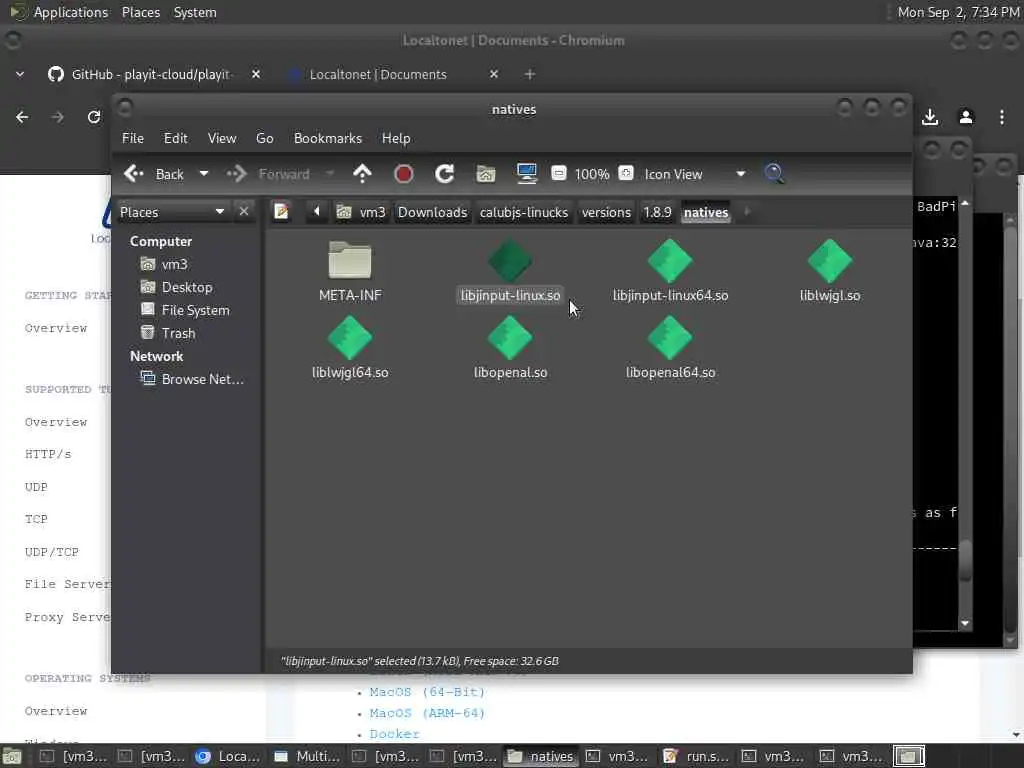Switch to the GitHub playit-cloud tab

click(x=150, y=74)
